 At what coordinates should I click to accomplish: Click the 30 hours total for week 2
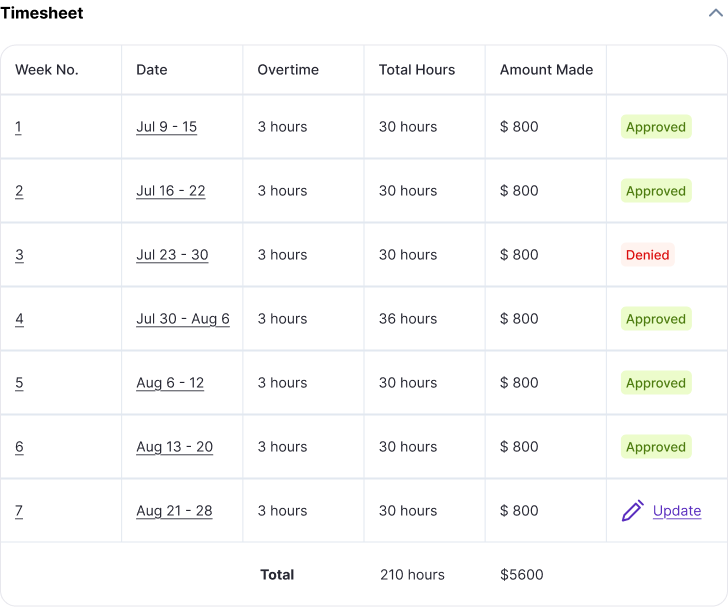tap(408, 191)
